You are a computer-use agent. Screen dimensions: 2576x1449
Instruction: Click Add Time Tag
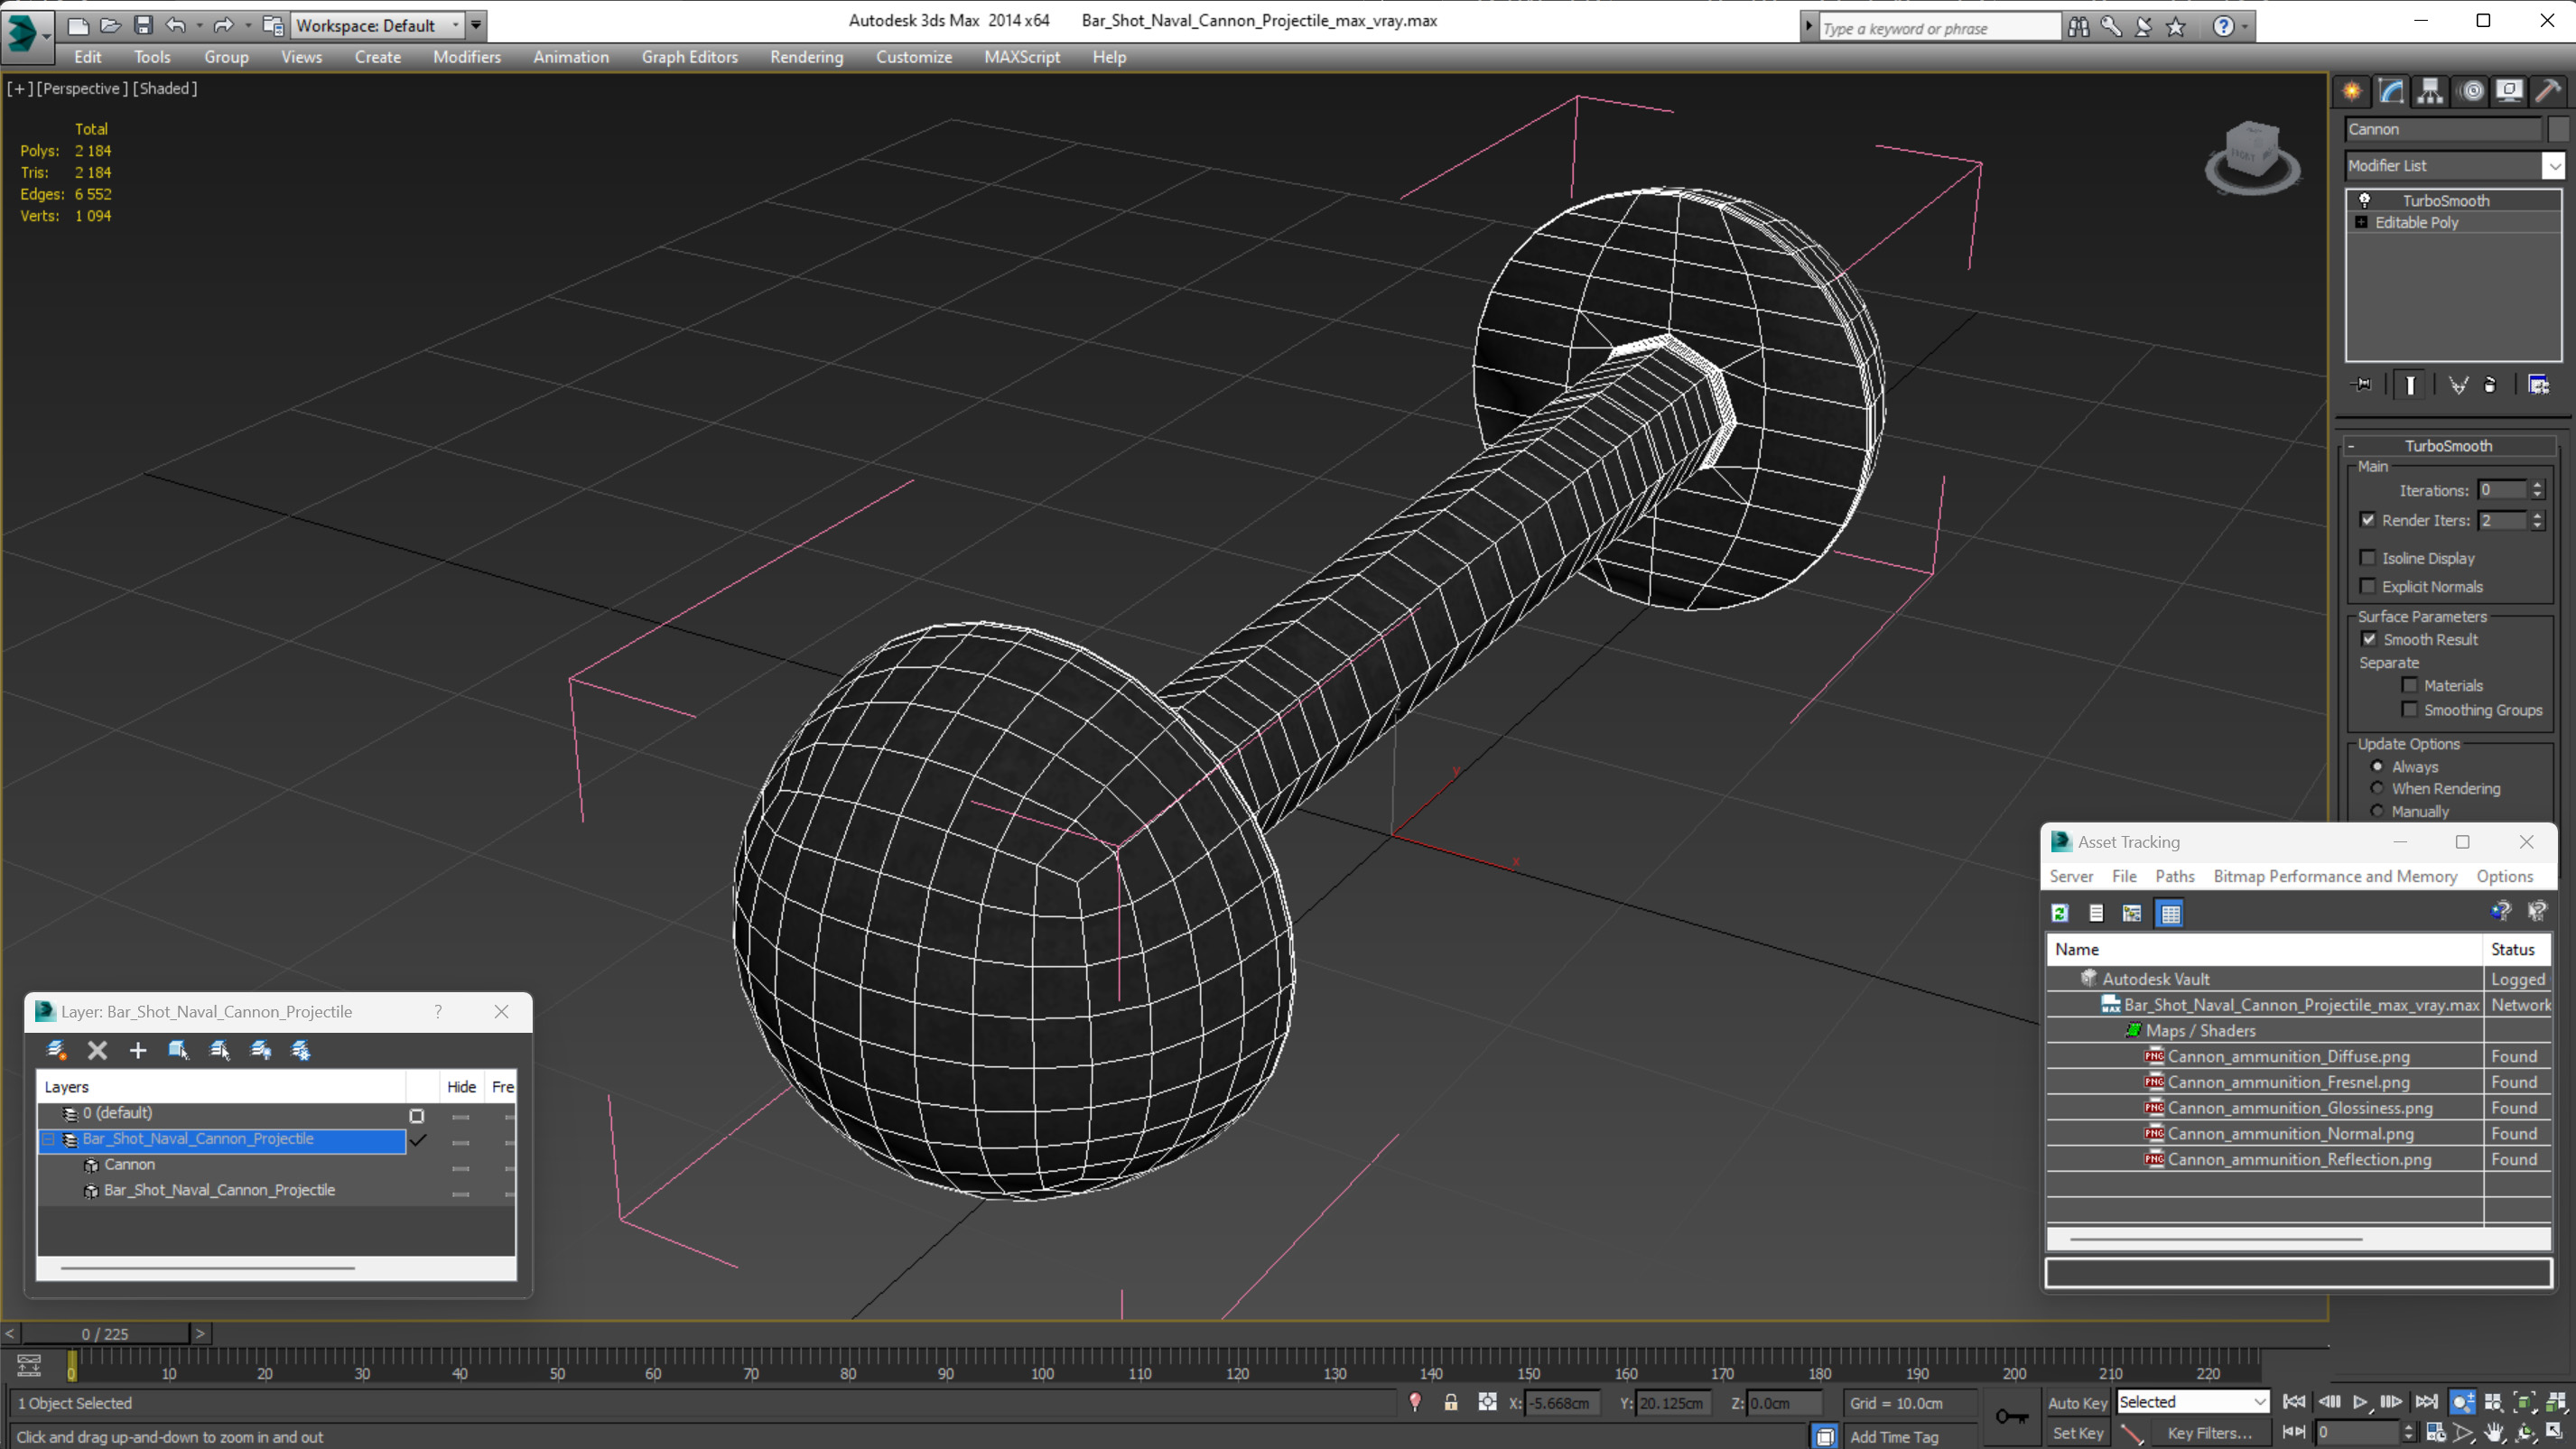coord(1893,1436)
